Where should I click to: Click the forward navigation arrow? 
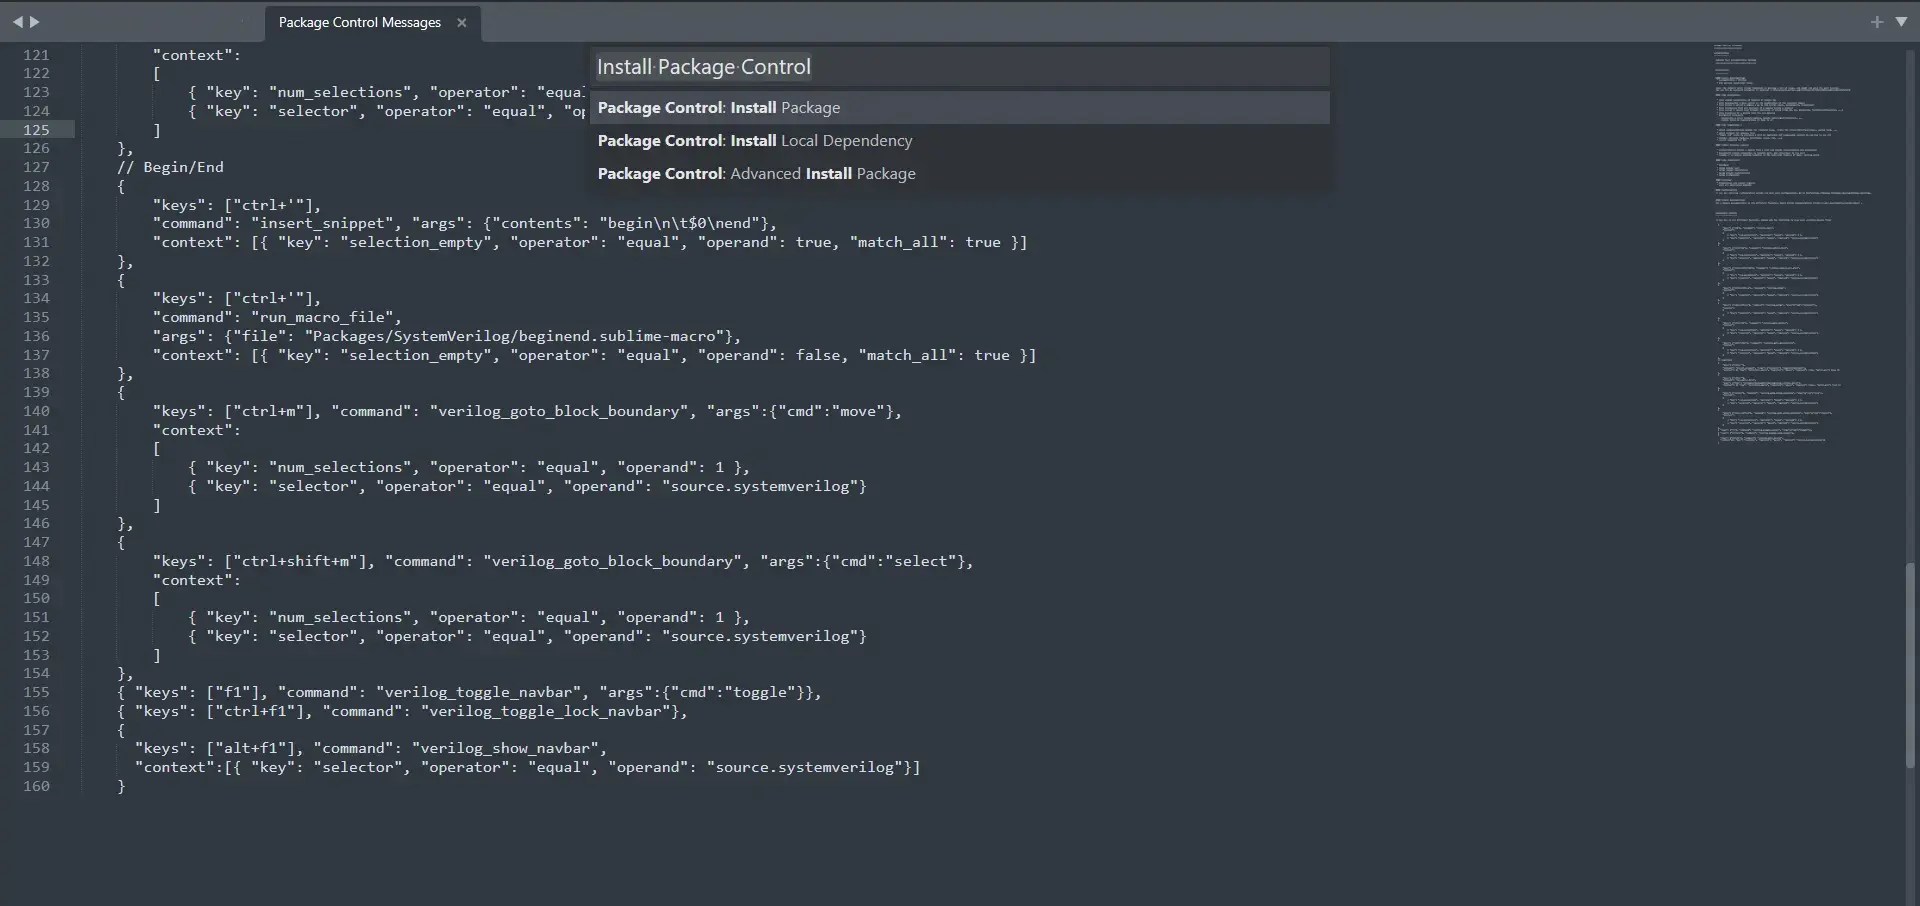(x=34, y=21)
